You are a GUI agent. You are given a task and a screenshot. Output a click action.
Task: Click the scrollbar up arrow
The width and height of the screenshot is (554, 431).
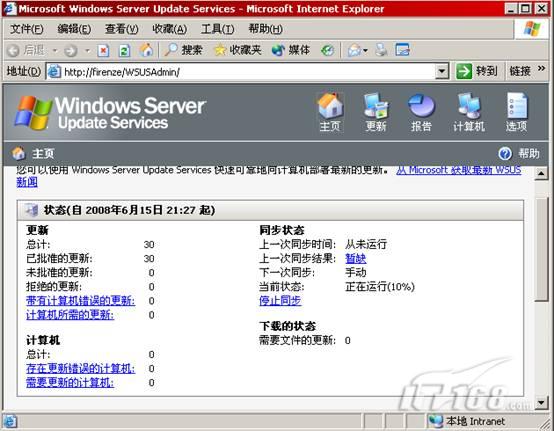541,173
